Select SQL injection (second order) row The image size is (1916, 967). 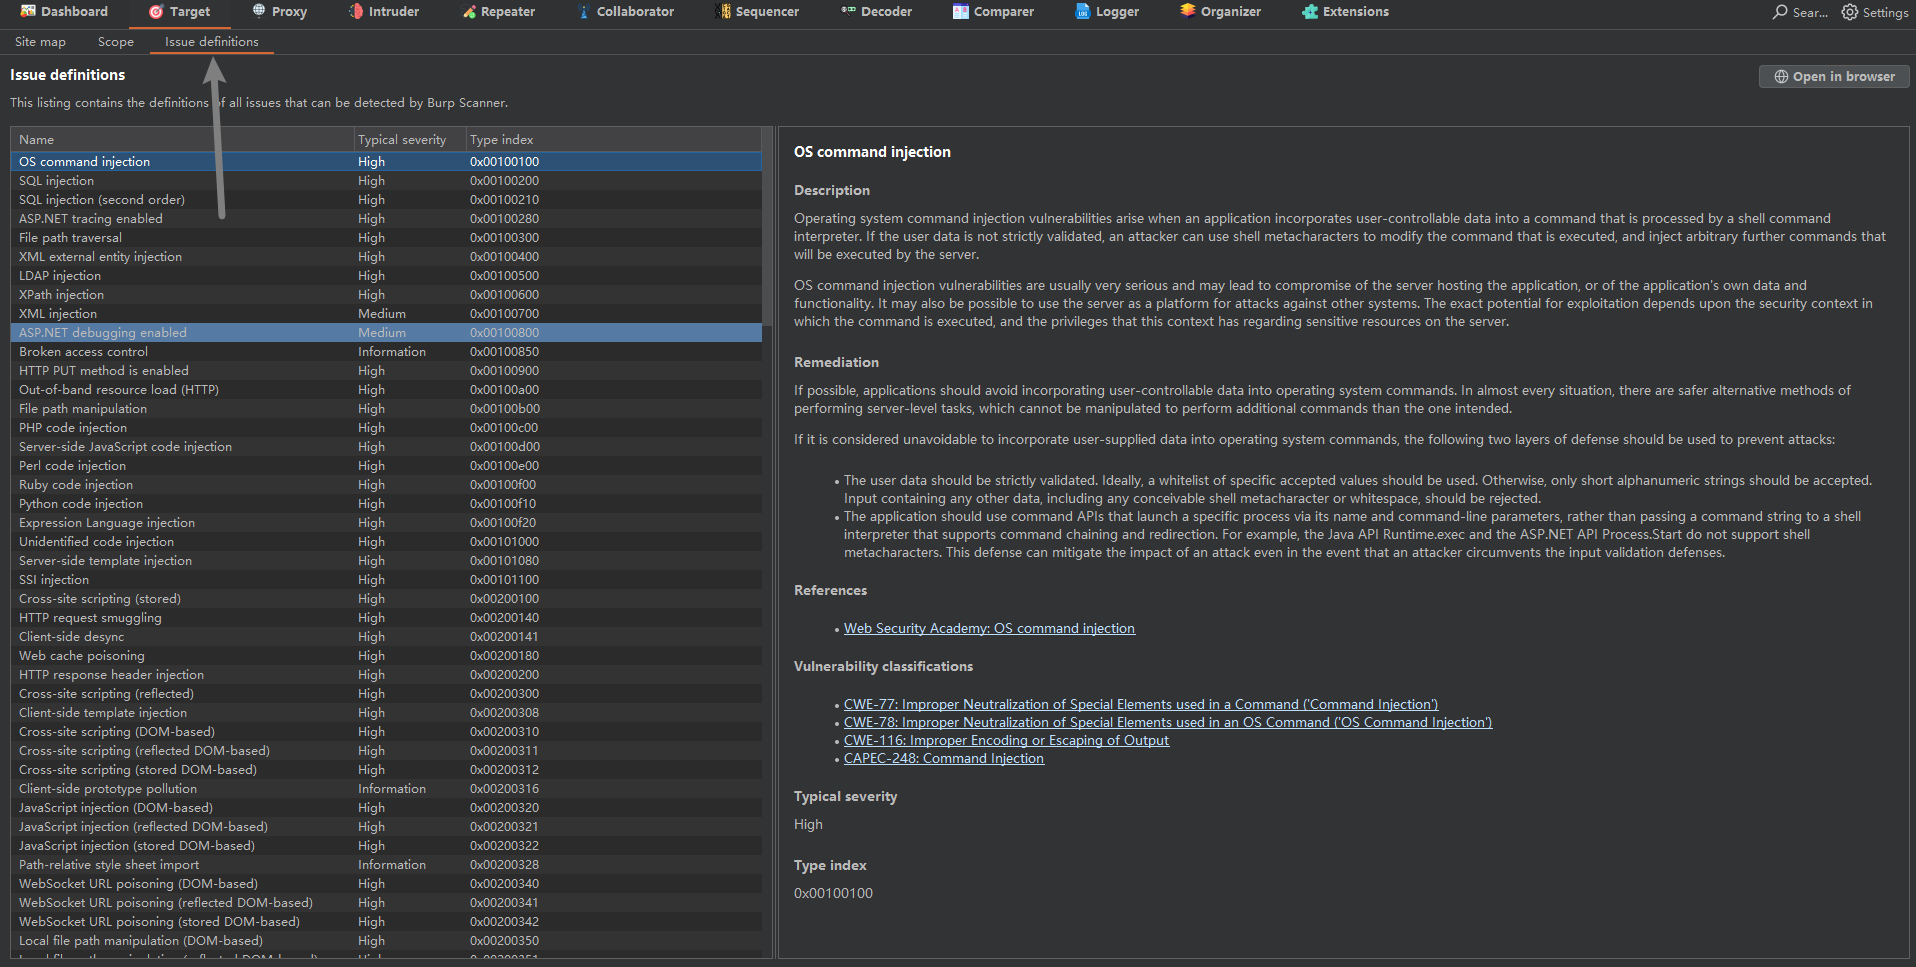(386, 200)
